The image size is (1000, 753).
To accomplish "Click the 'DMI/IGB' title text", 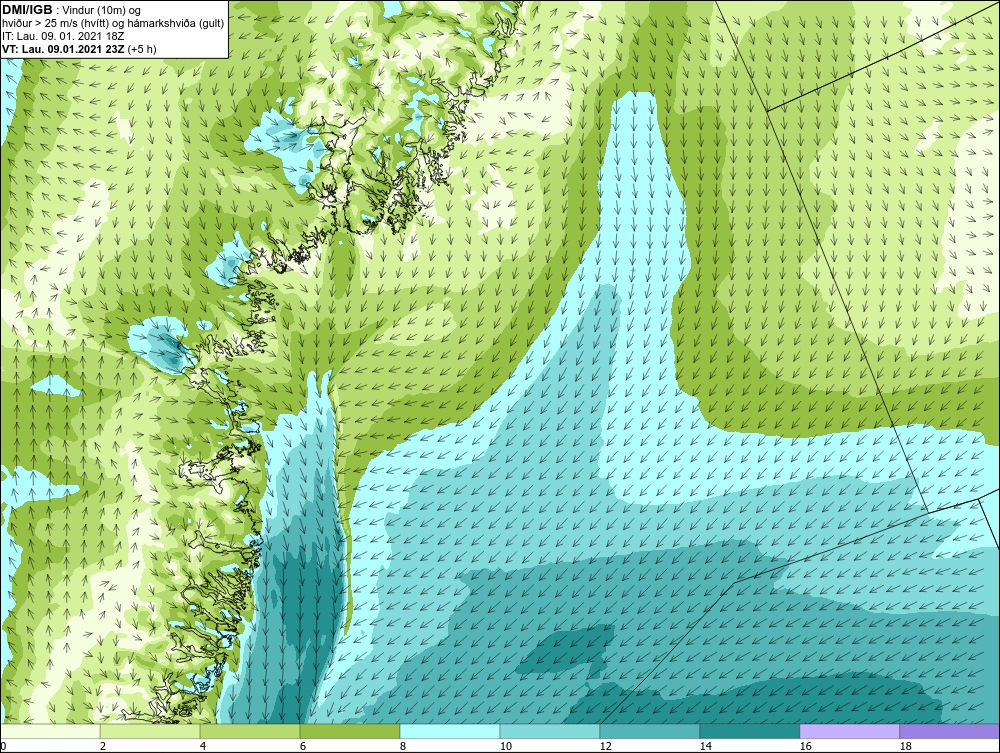I will tap(27, 10).
